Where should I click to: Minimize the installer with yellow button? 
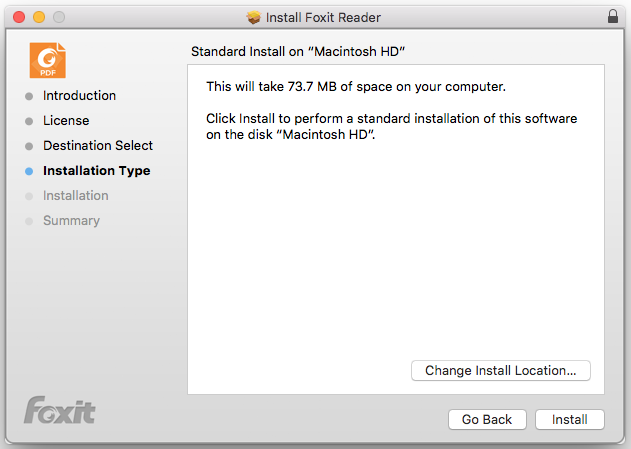(39, 17)
